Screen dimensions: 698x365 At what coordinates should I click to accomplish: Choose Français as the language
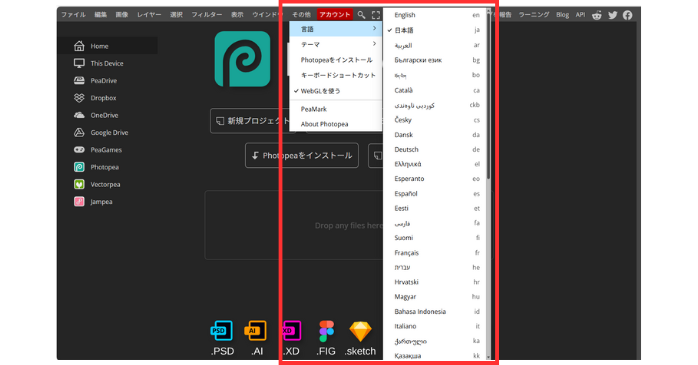click(434, 253)
